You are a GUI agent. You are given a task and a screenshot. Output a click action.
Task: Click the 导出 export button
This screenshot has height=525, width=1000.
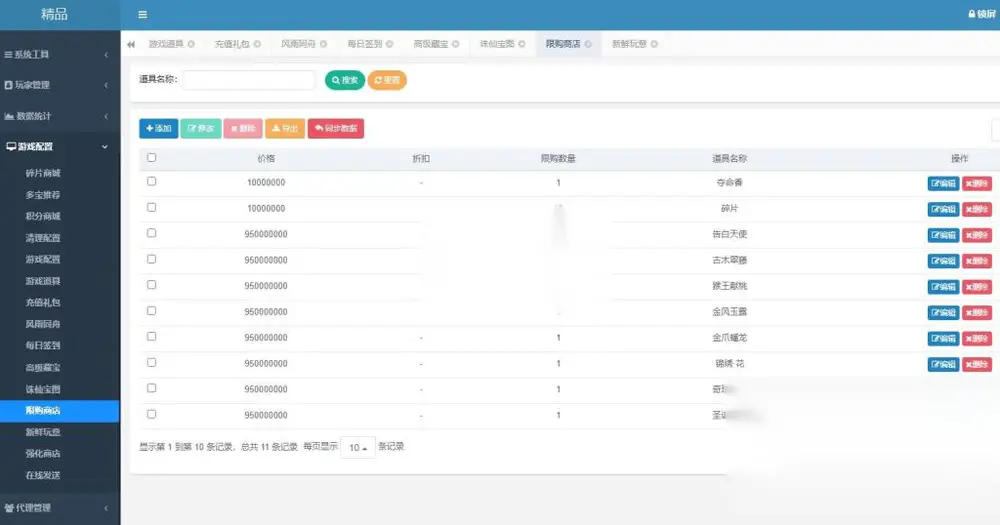tap(285, 128)
